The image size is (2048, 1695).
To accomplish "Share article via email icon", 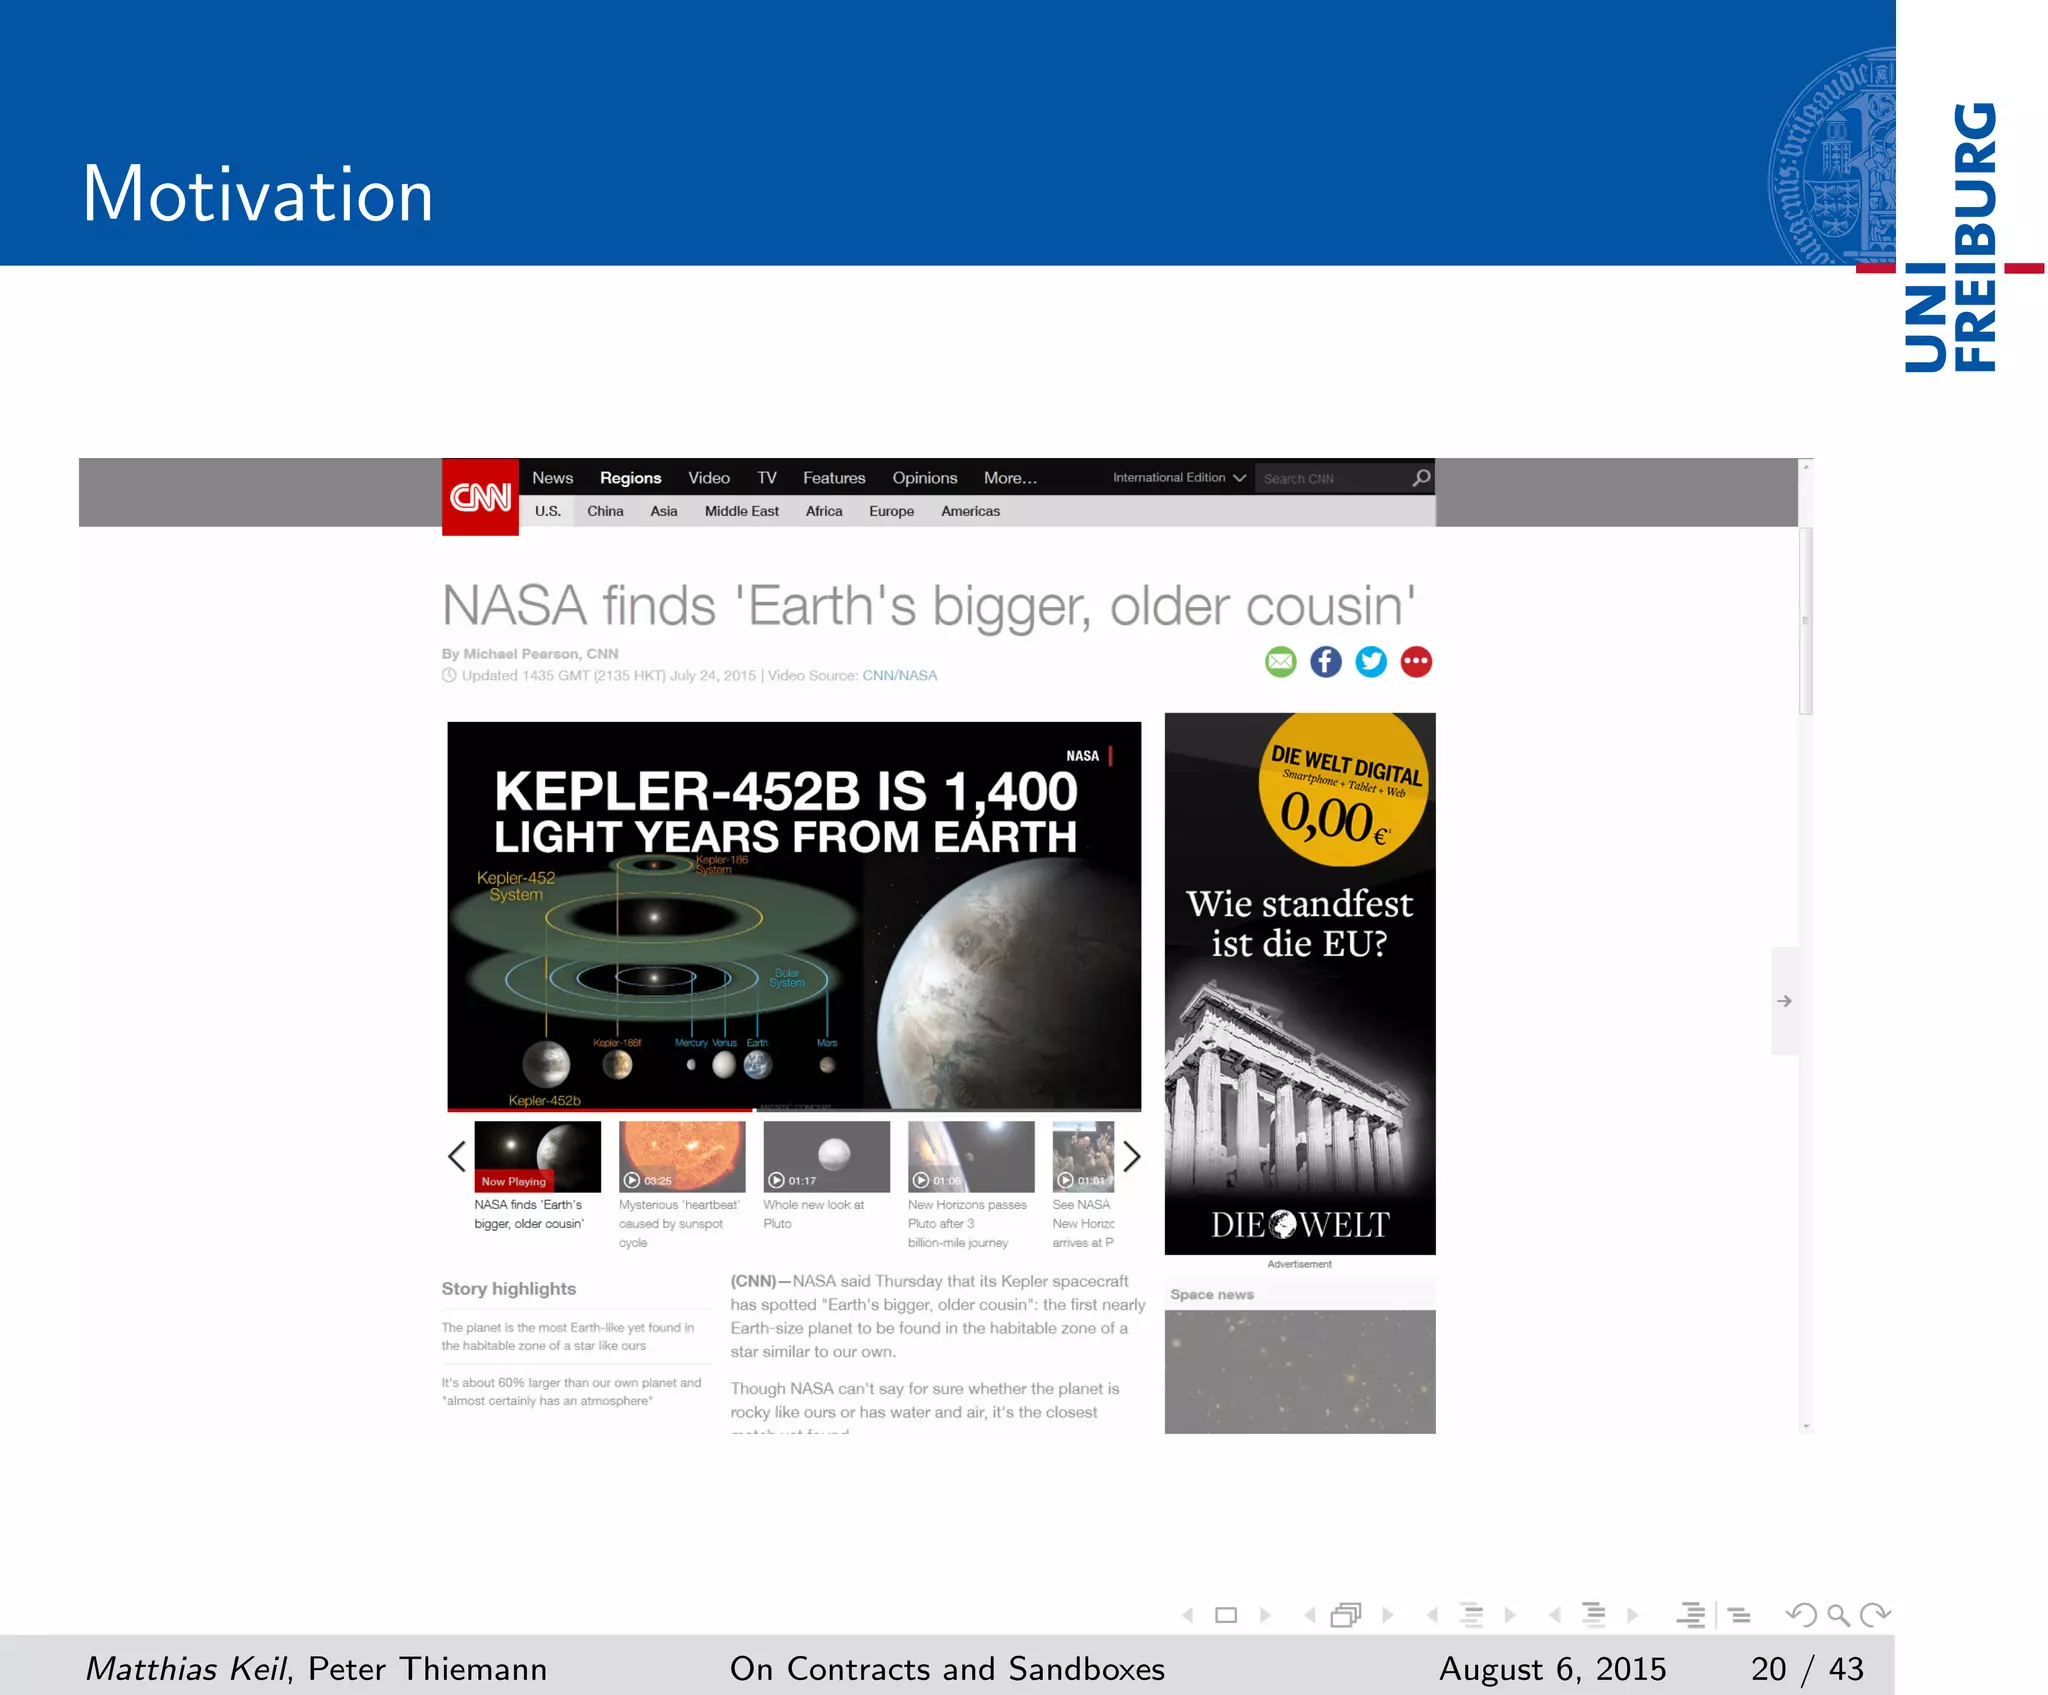I will tap(1280, 662).
